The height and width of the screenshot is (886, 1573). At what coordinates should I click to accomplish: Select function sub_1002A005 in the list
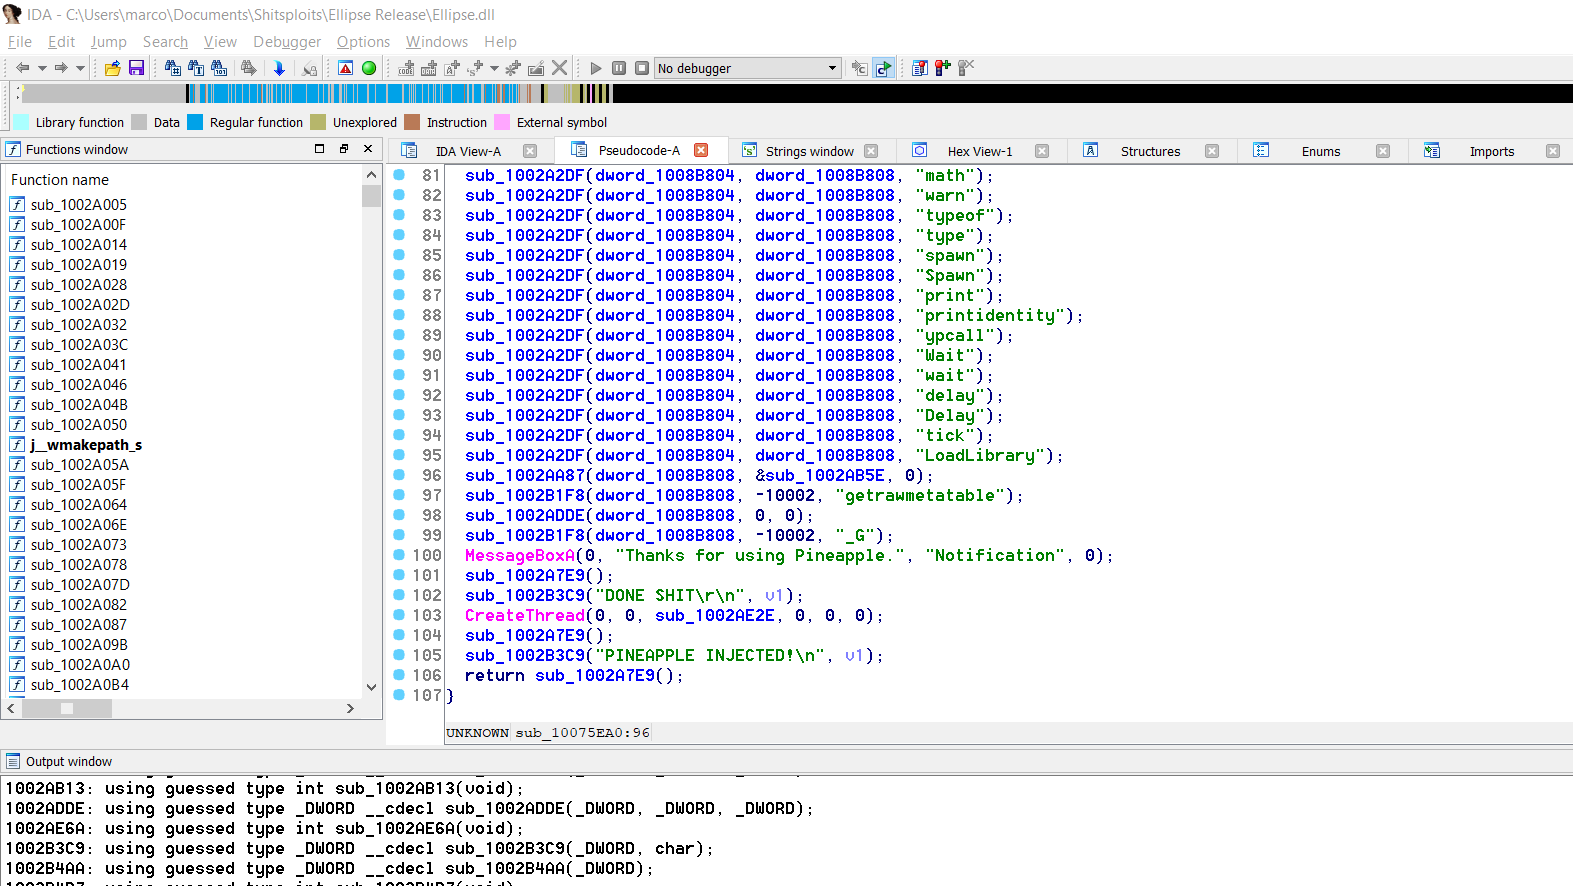coord(78,205)
